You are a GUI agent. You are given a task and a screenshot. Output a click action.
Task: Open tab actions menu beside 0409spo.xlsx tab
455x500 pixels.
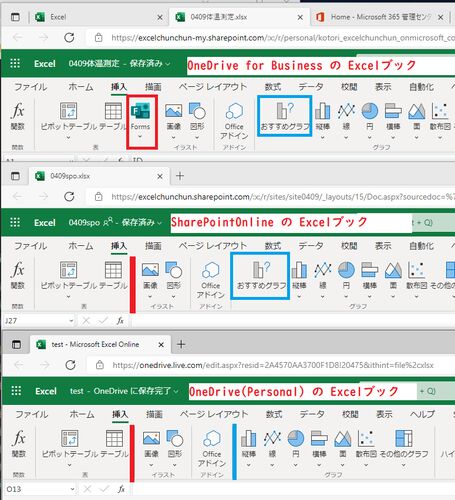(15, 176)
